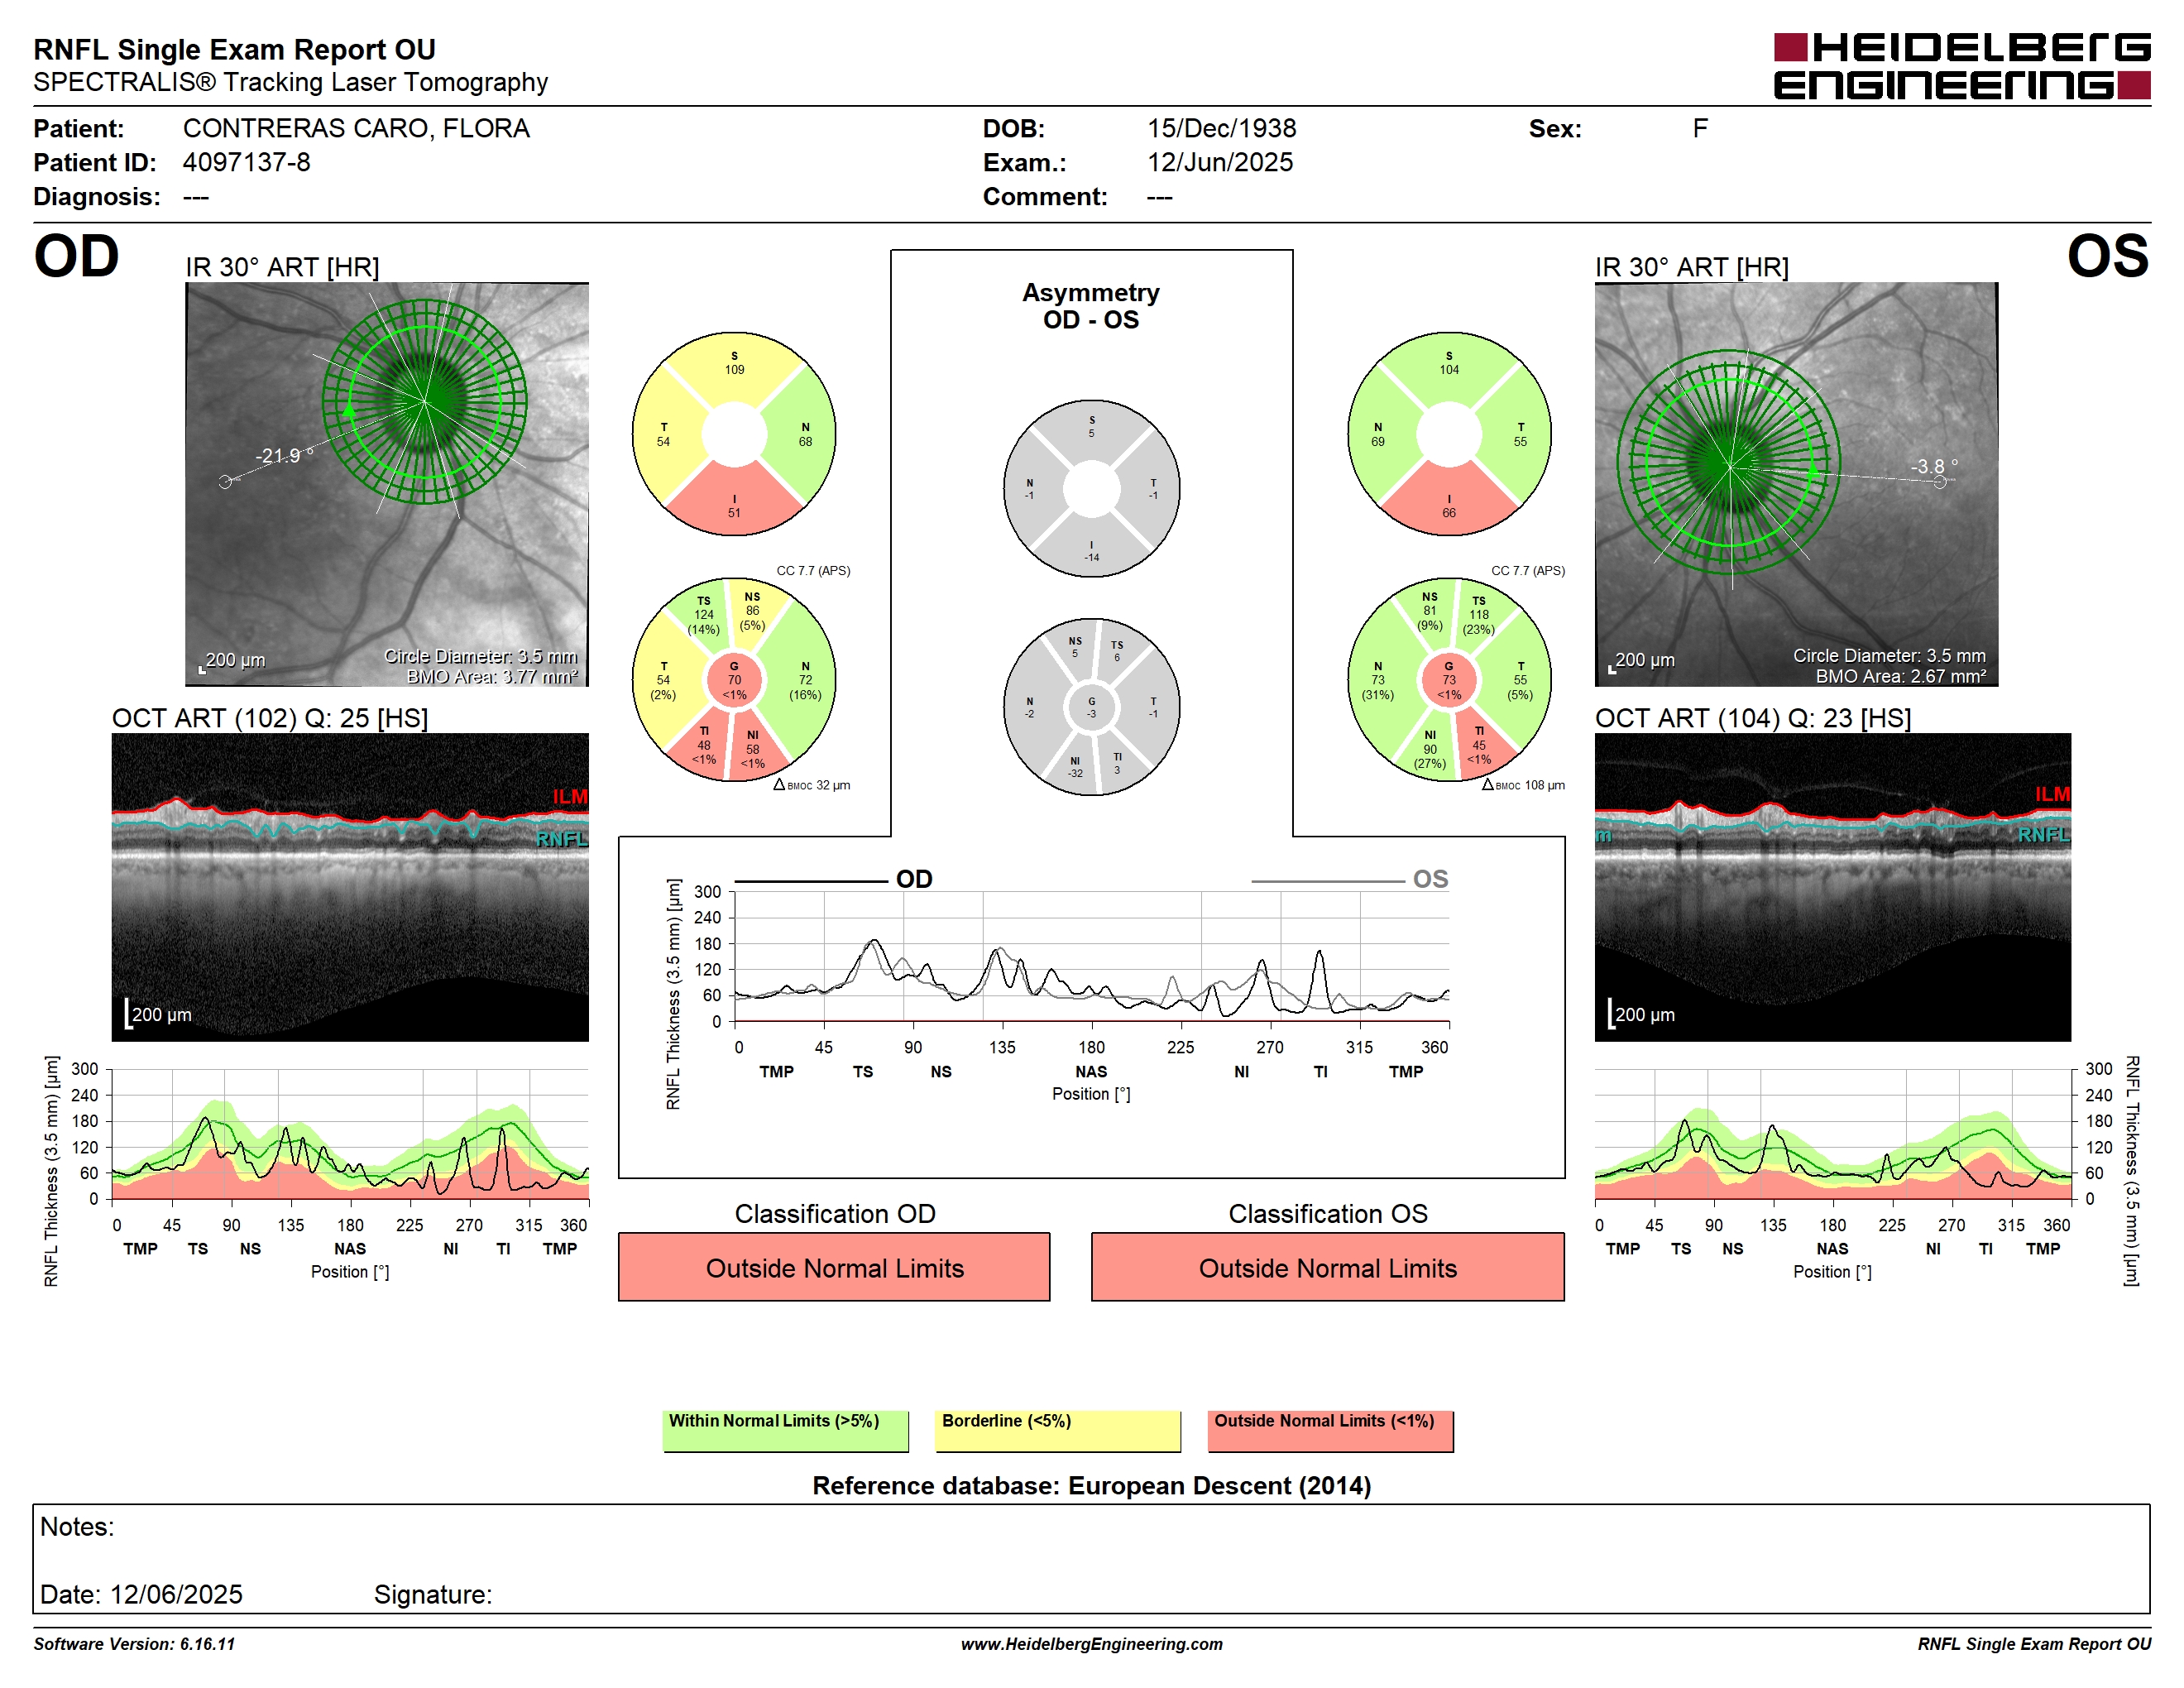
Task: Click the OD N 72 (16%) sector
Action: tap(805, 680)
